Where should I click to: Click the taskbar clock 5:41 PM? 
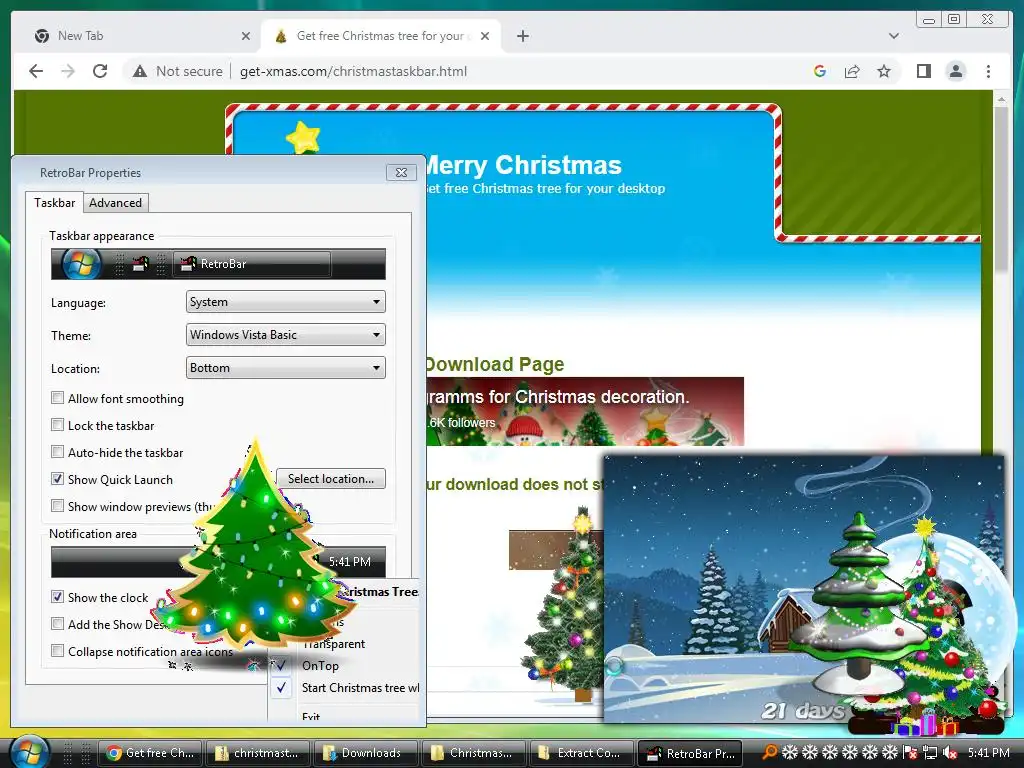(988, 752)
